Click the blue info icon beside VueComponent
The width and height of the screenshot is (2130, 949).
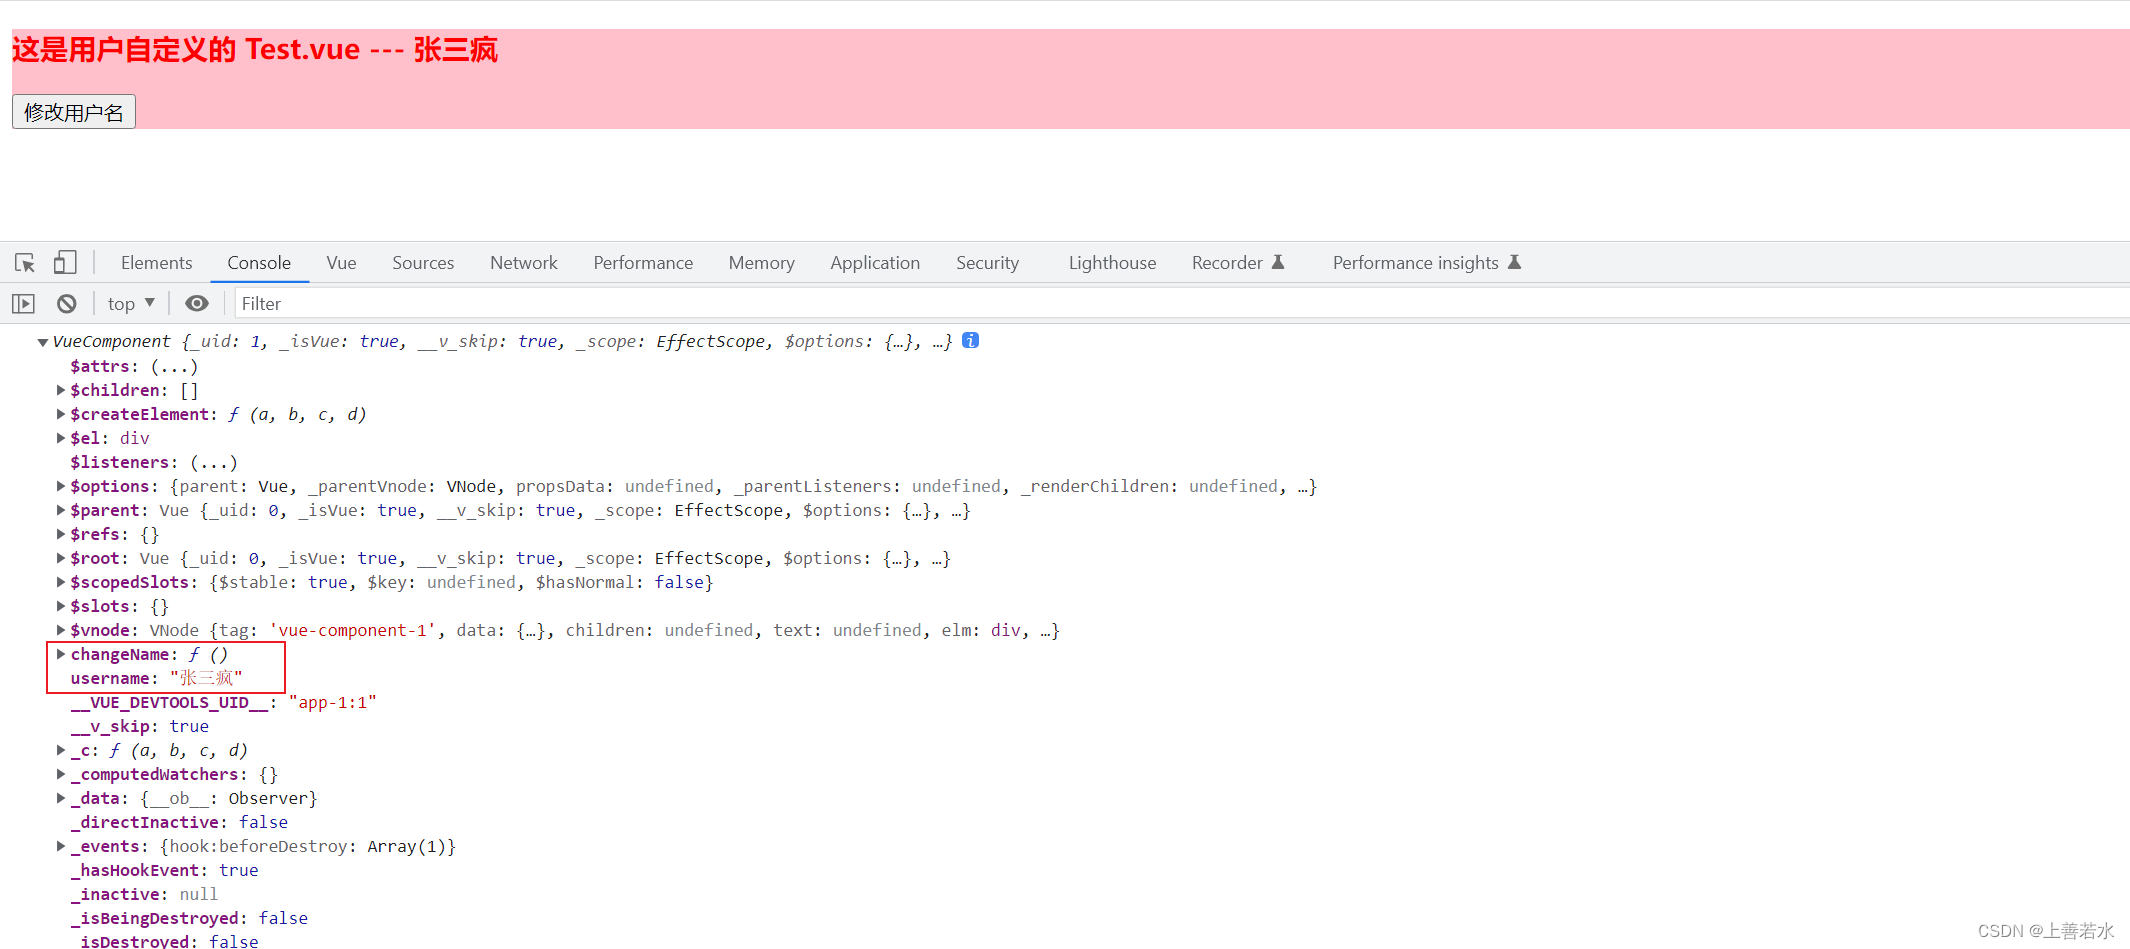970,340
